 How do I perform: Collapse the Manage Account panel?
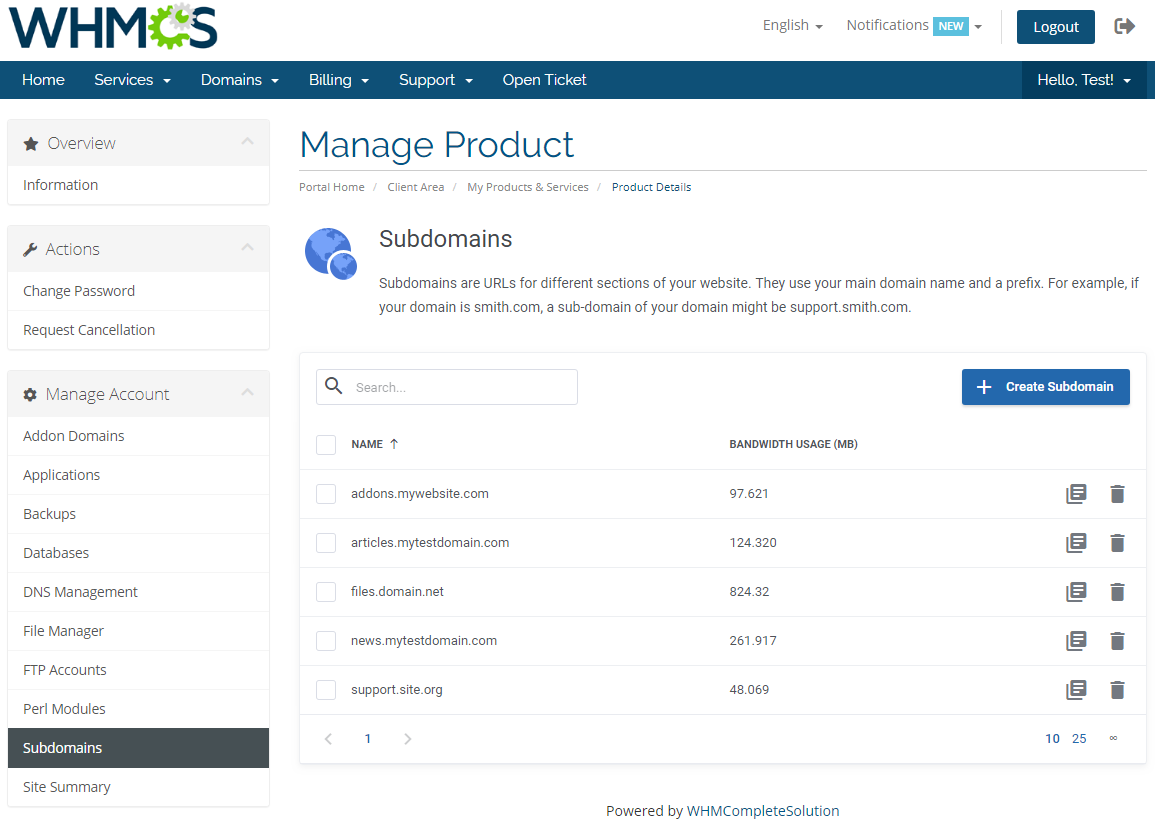(x=248, y=393)
